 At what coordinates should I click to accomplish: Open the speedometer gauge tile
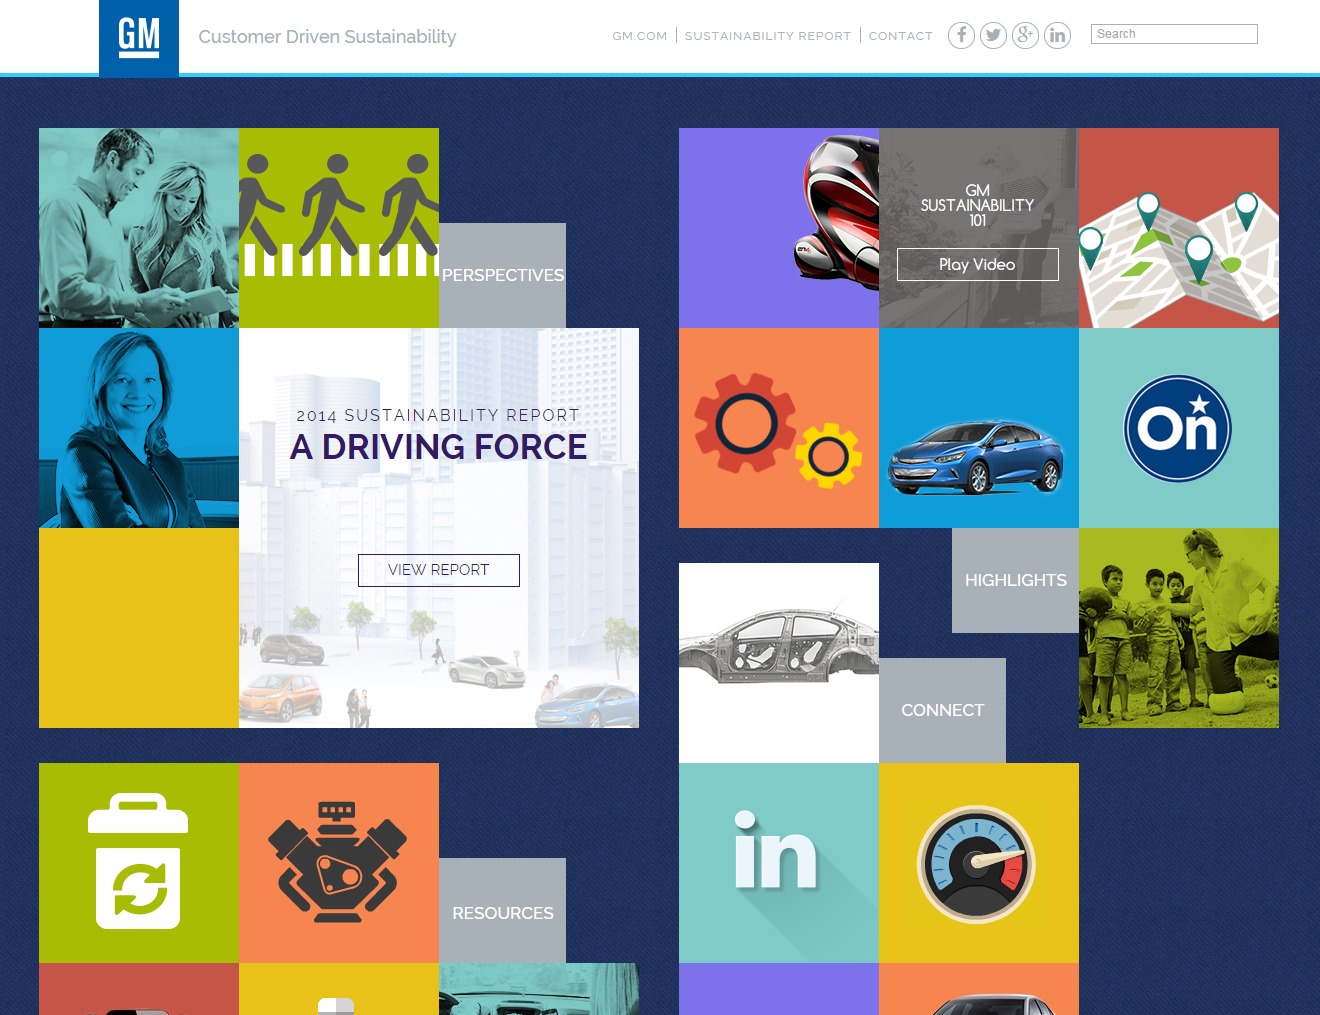coord(977,863)
